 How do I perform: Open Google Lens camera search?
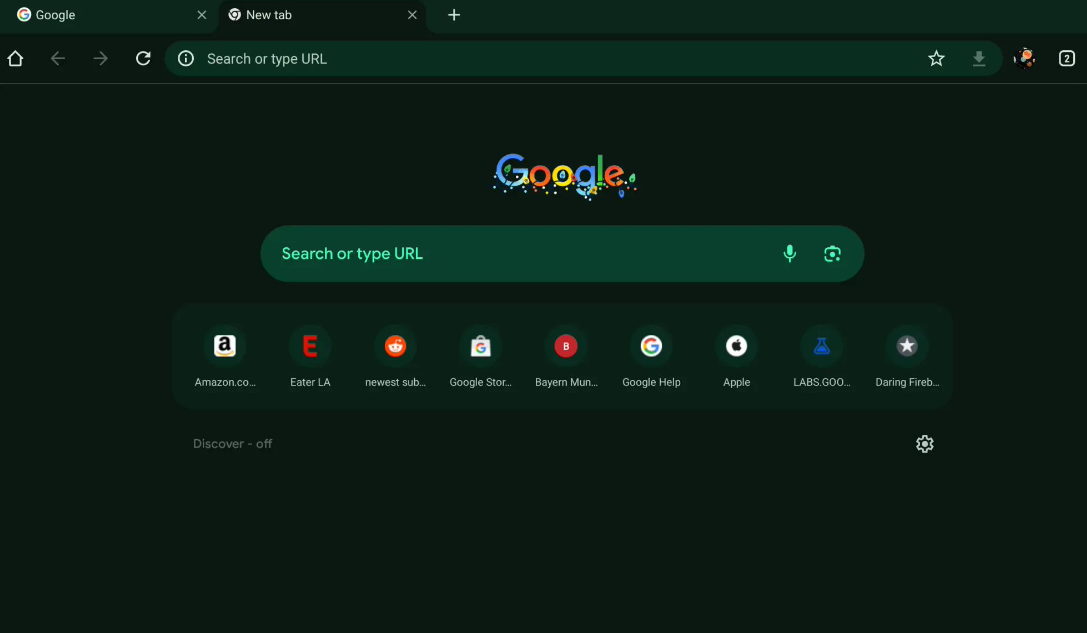click(x=832, y=254)
